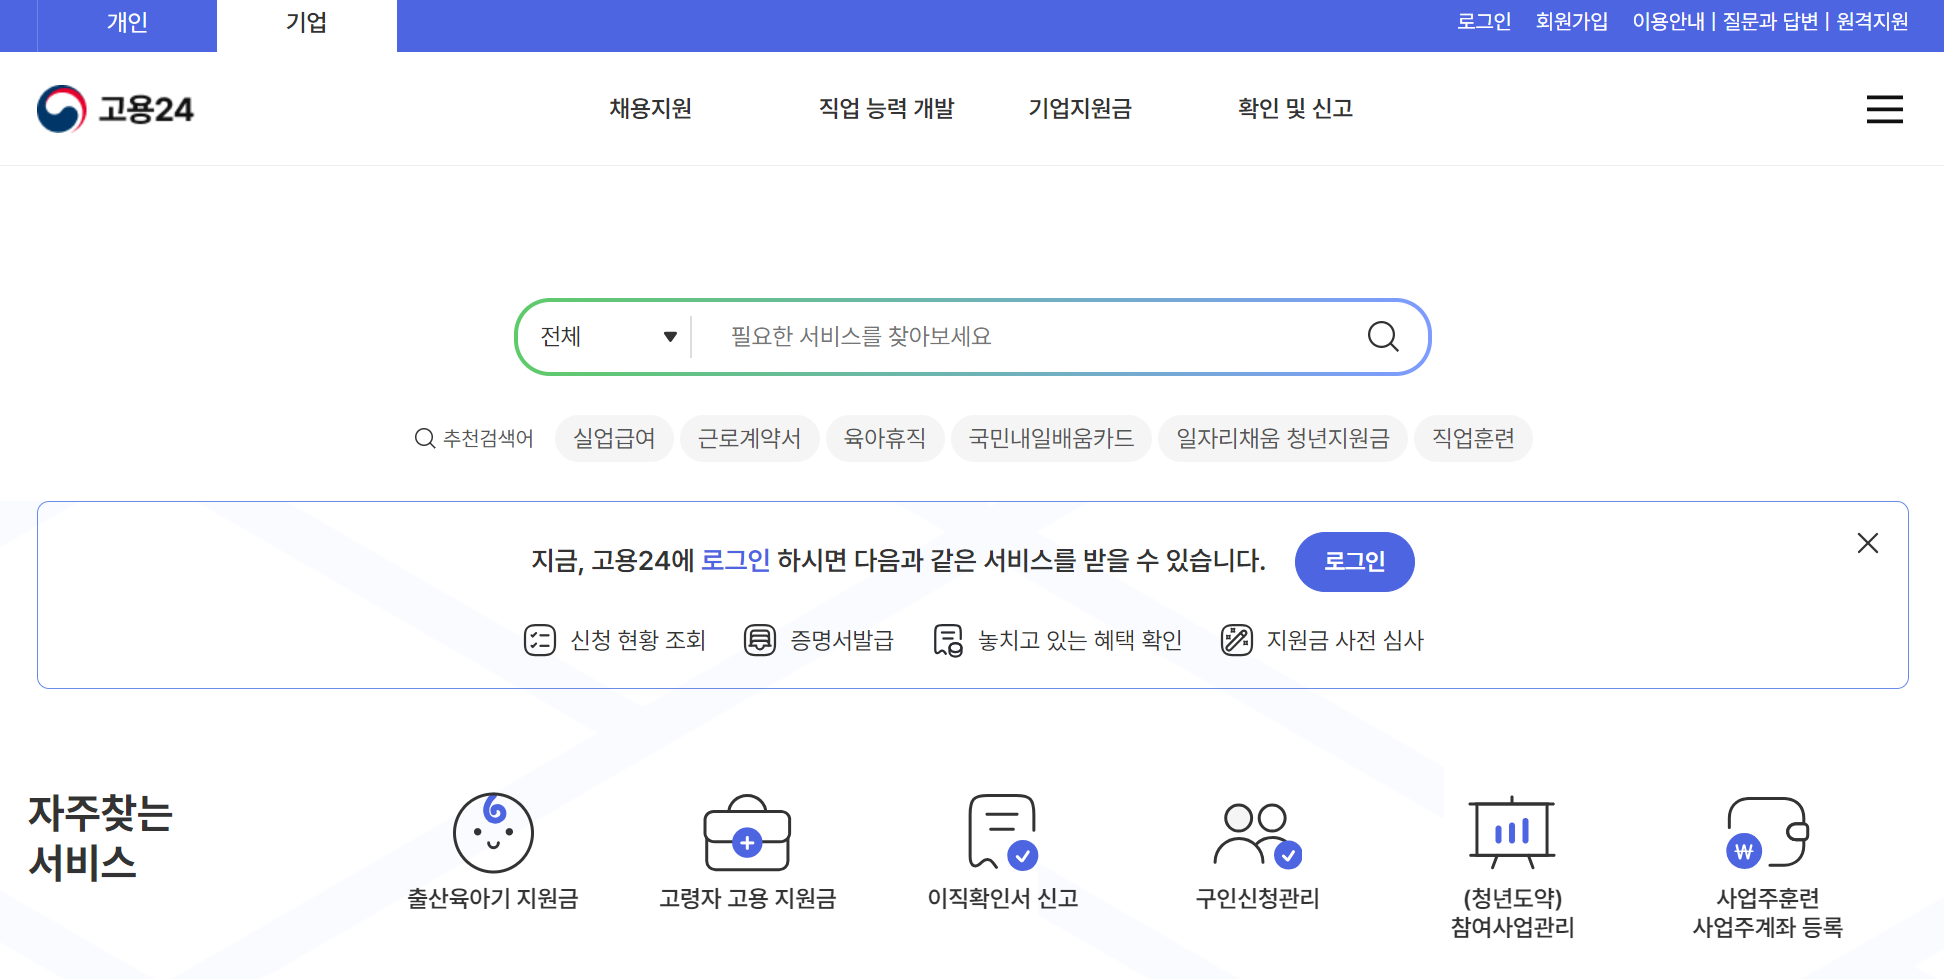Dismiss the login banner with the X
The image size is (1944, 979).
tap(1868, 543)
